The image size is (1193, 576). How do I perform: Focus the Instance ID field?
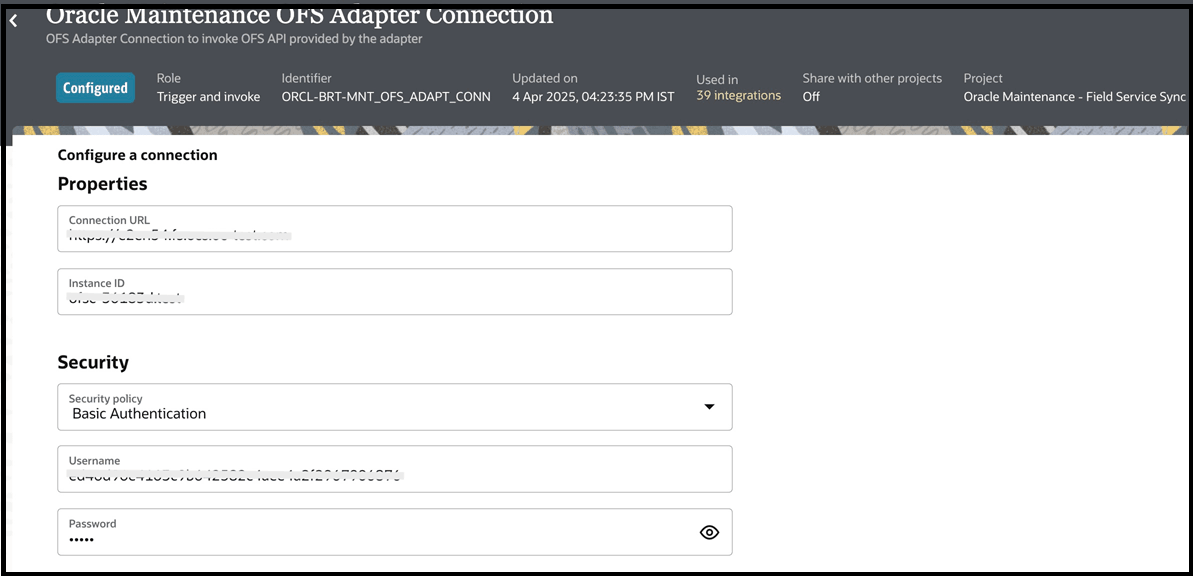[395, 291]
